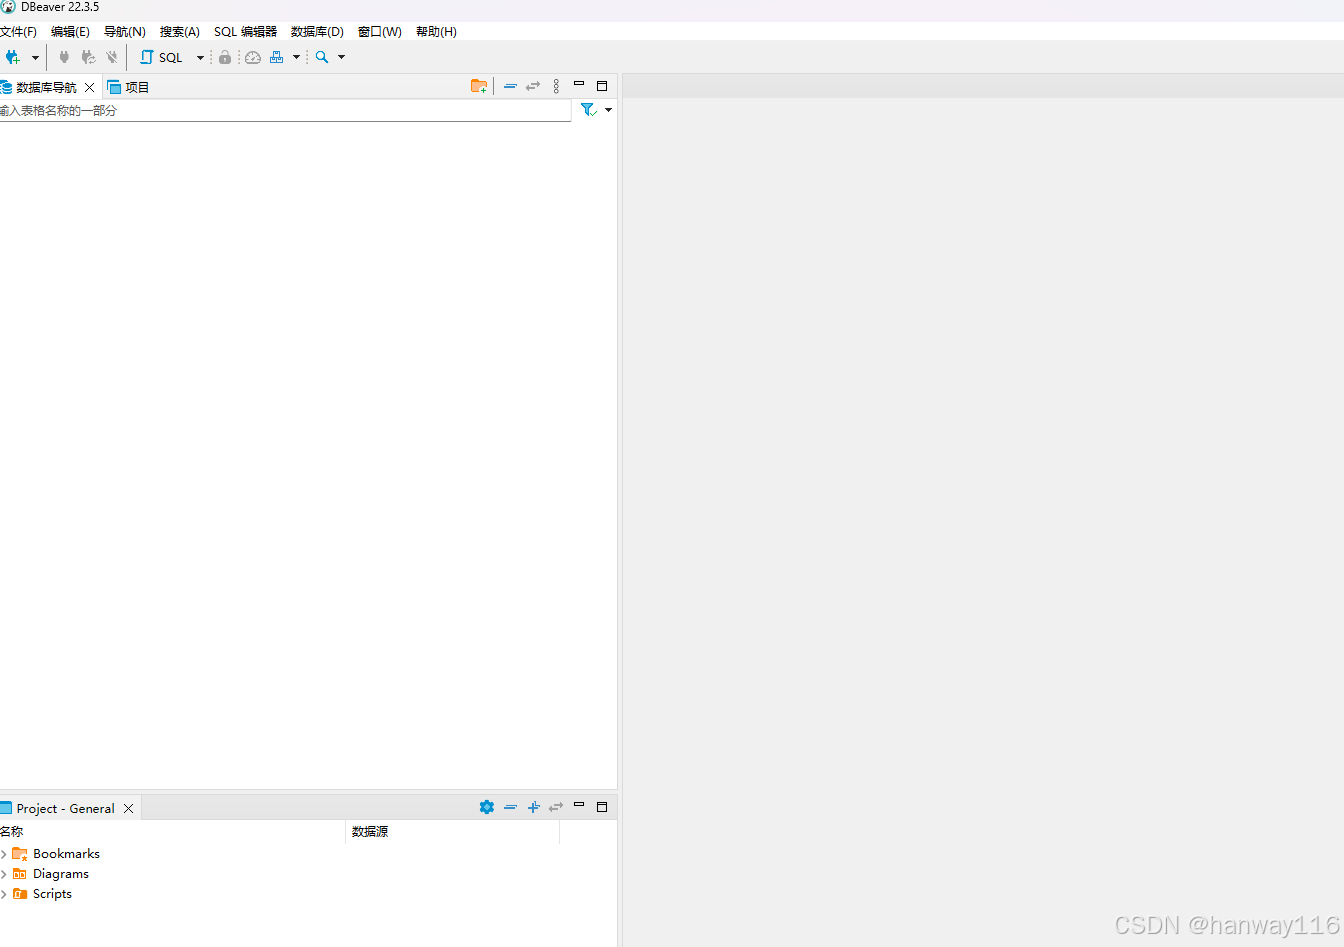The width and height of the screenshot is (1344, 947).
Task: Expand the Scripts folder
Action: tap(4, 894)
